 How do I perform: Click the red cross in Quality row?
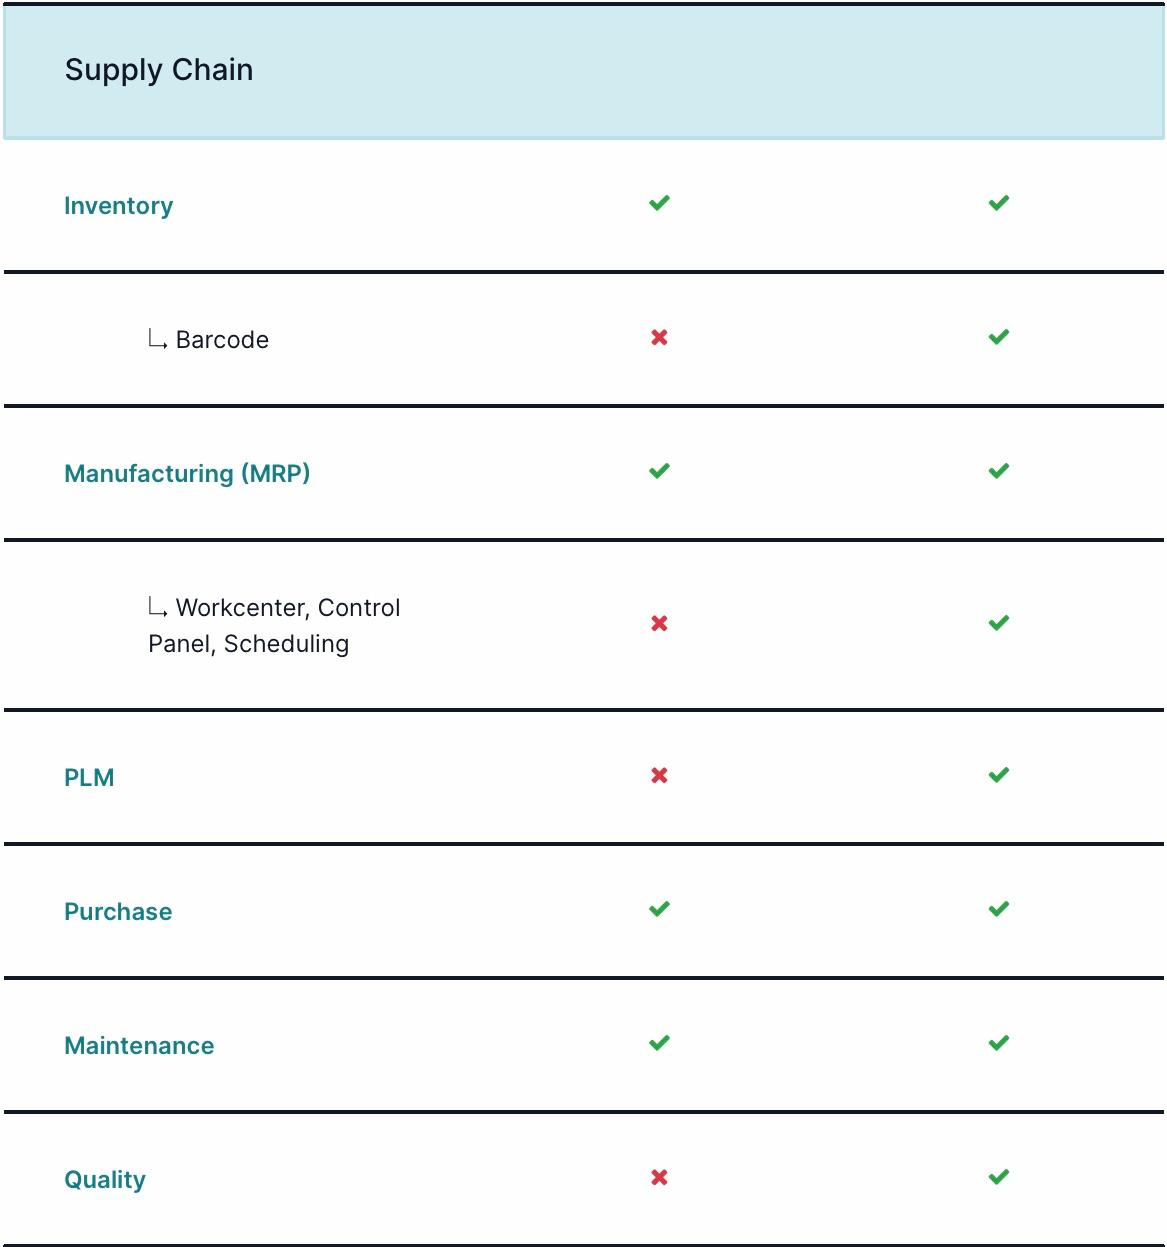659,1177
